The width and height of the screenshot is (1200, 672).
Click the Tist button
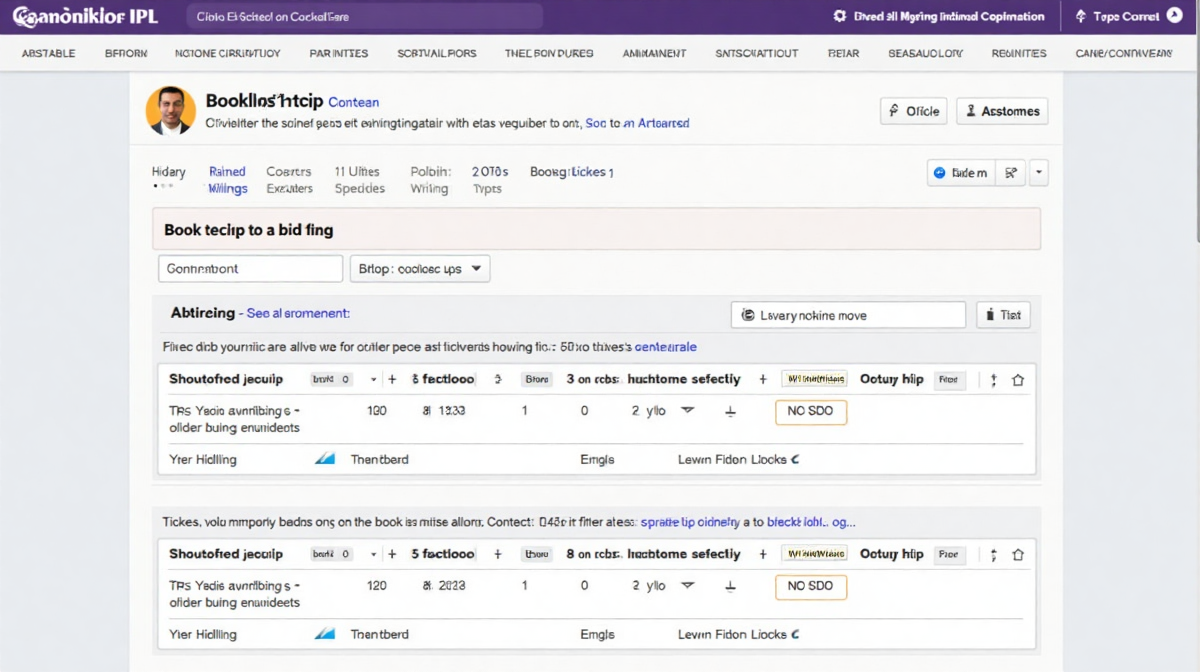coord(1003,315)
